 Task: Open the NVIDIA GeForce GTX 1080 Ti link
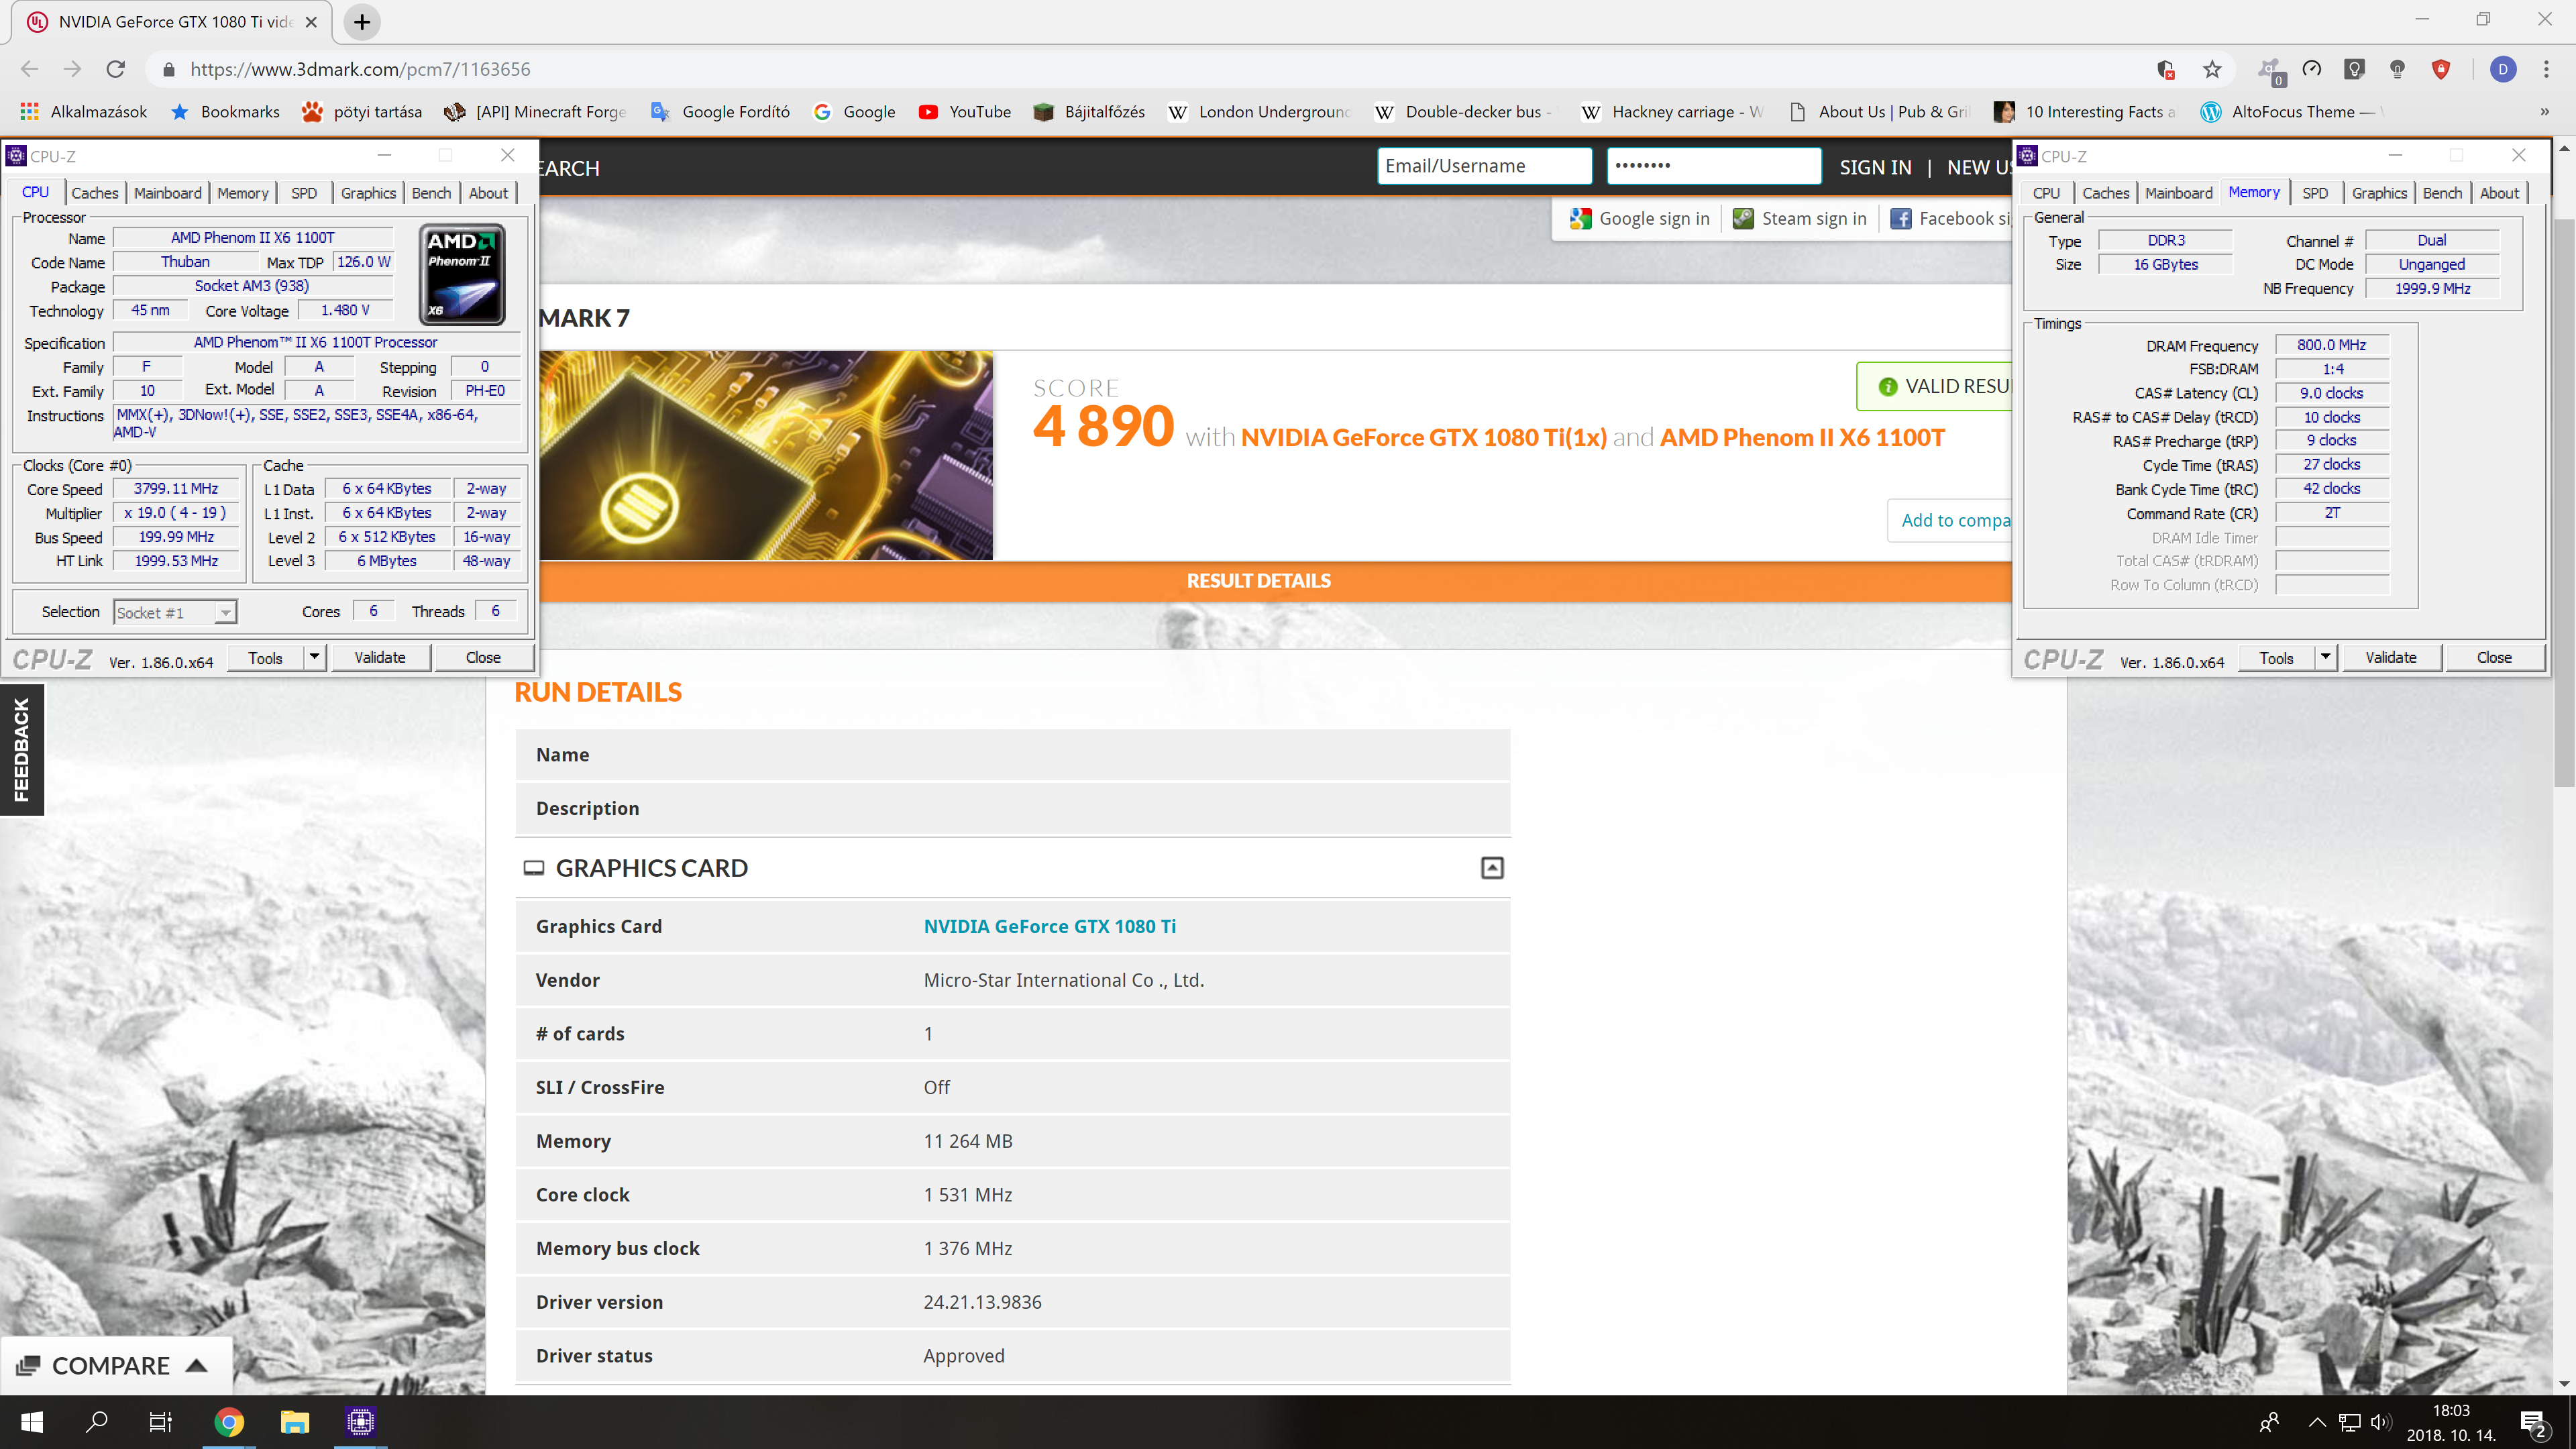coord(1049,926)
